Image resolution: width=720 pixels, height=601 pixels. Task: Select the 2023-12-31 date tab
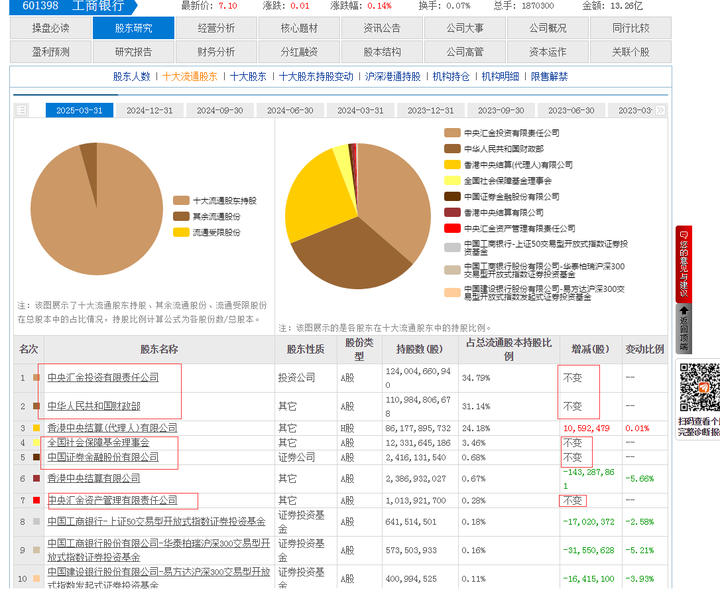tap(431, 110)
